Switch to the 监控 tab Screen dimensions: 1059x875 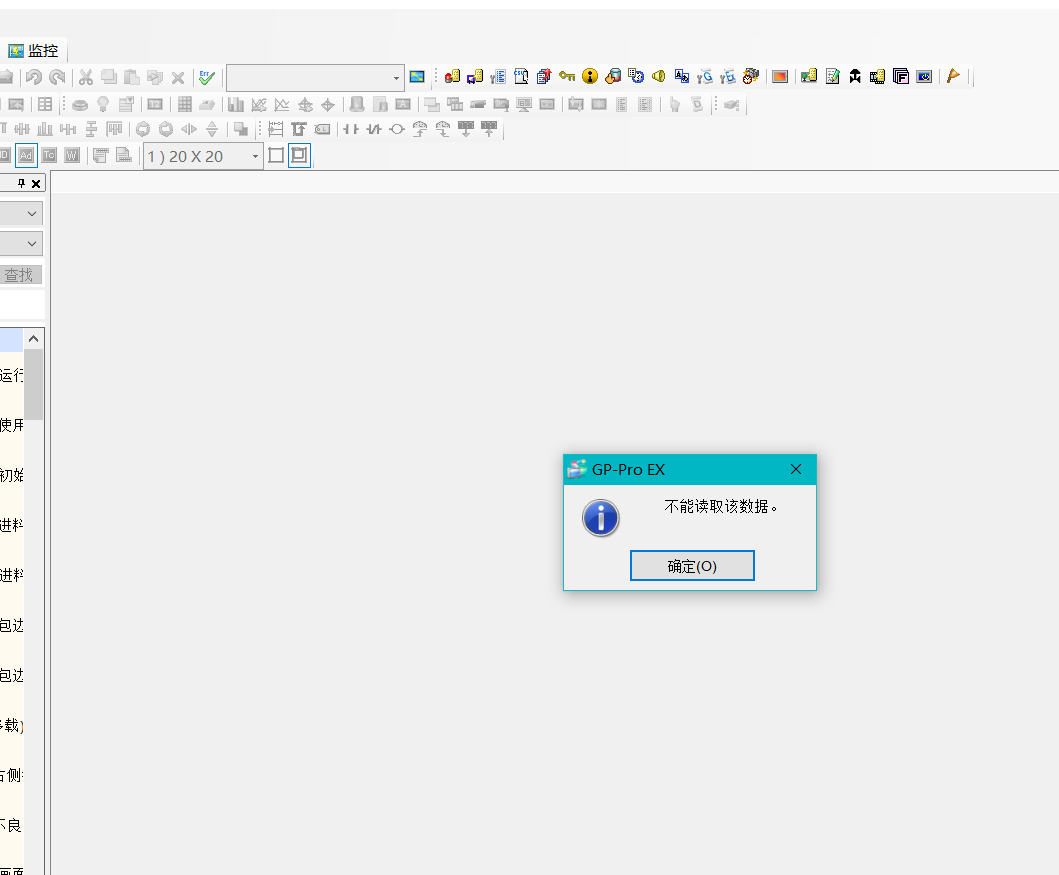point(33,50)
